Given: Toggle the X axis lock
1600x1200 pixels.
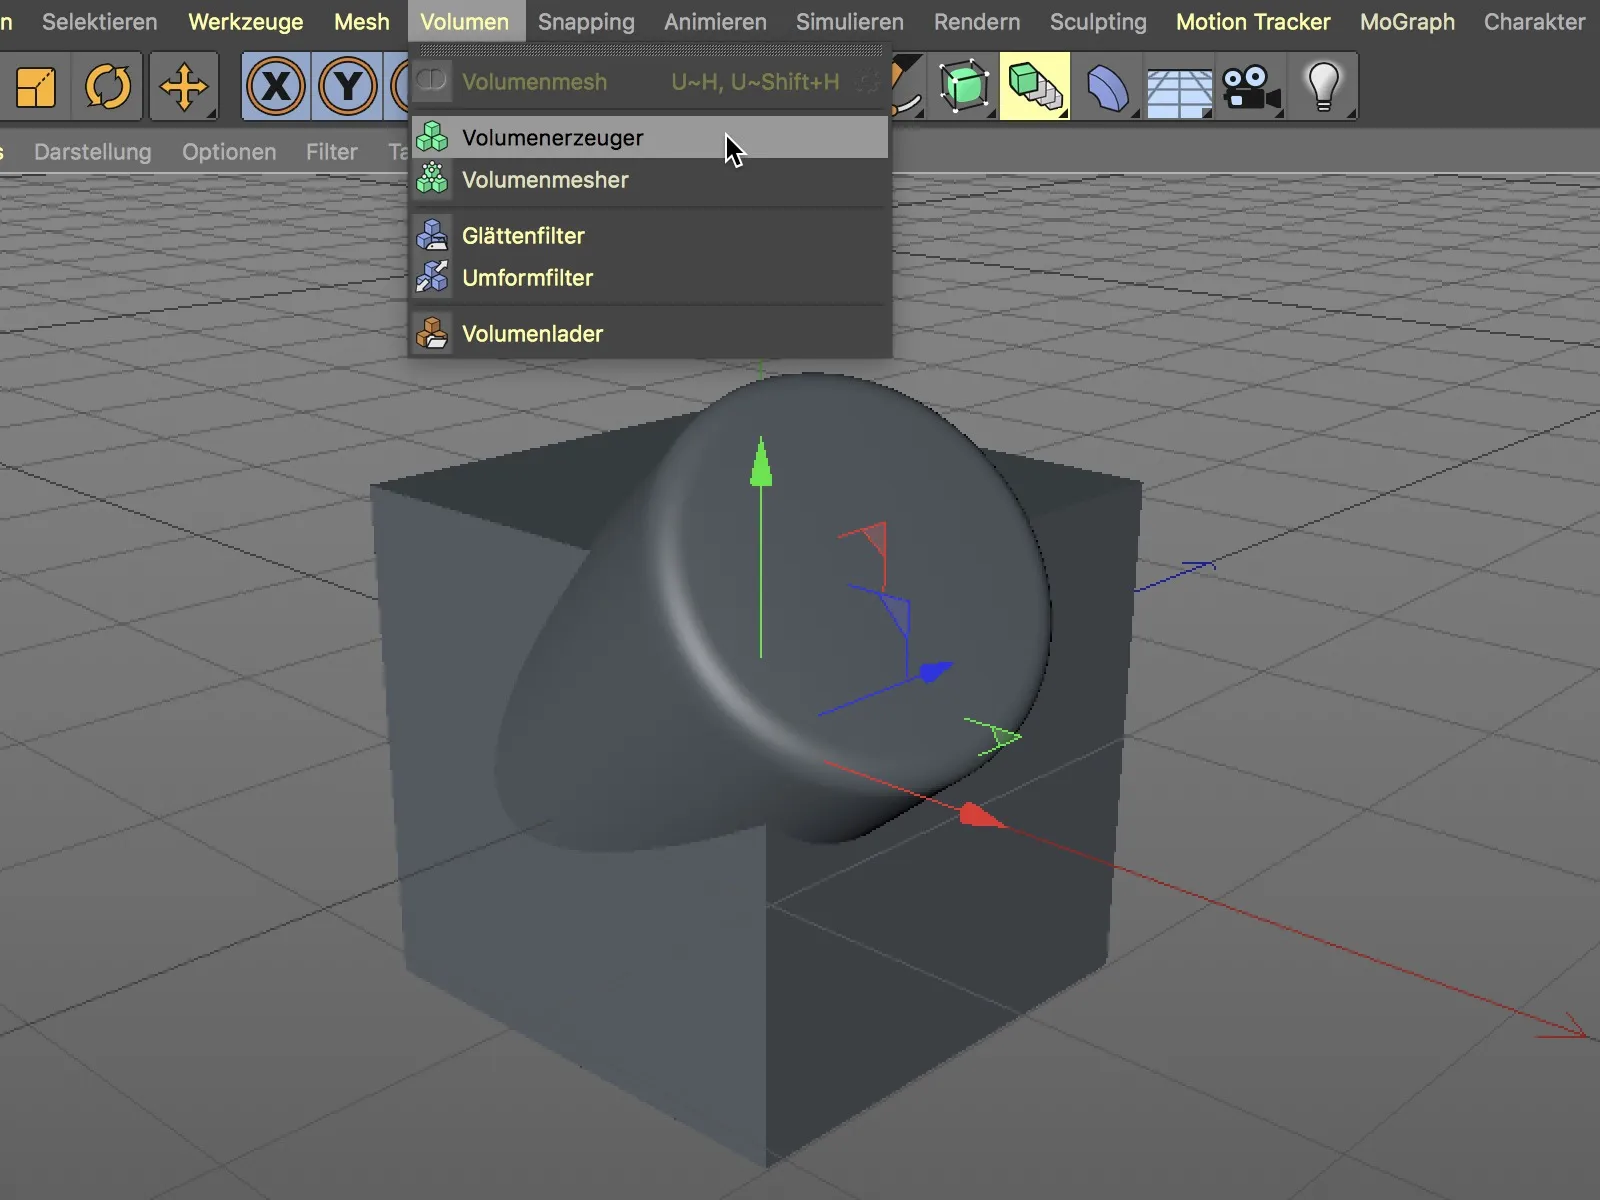Looking at the screenshot, I should [276, 87].
